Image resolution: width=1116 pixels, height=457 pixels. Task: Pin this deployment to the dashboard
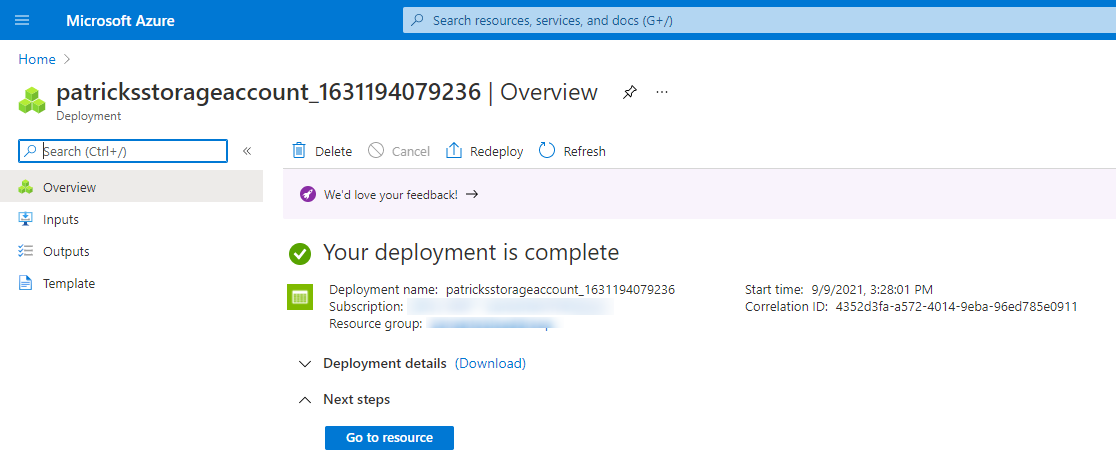coord(629,93)
